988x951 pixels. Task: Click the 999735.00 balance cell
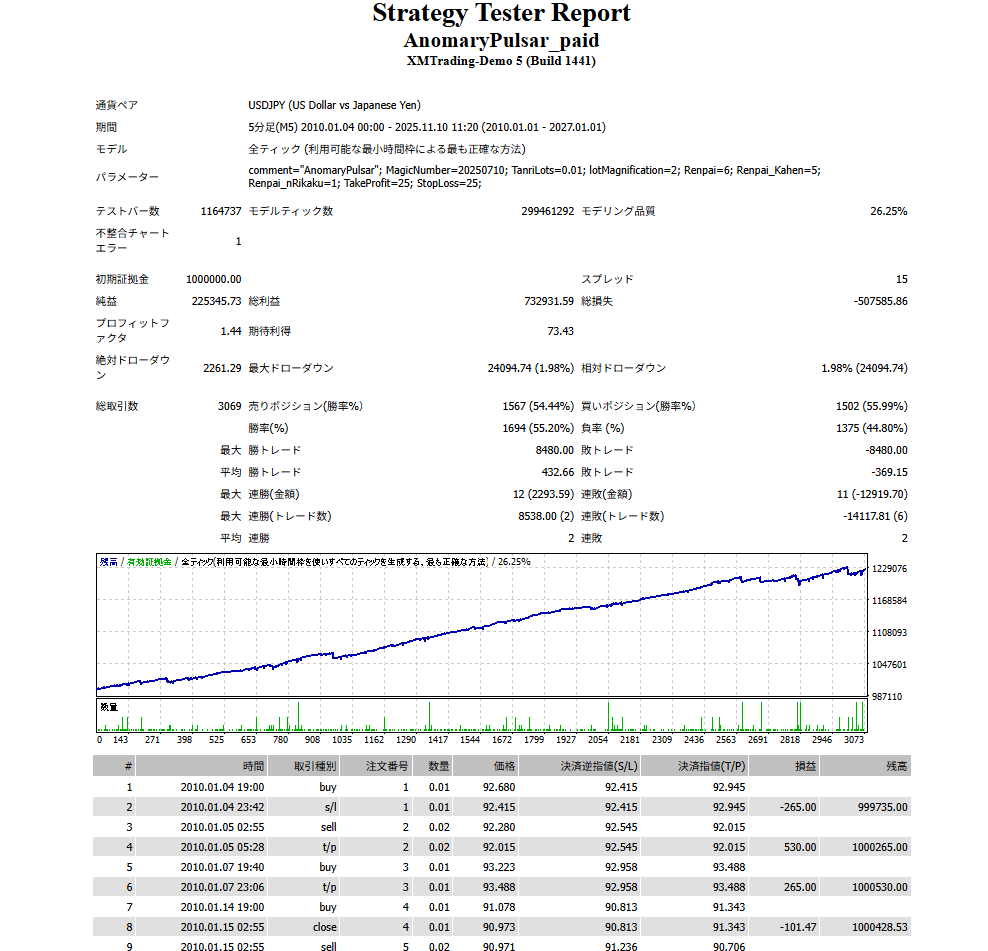tap(879, 806)
